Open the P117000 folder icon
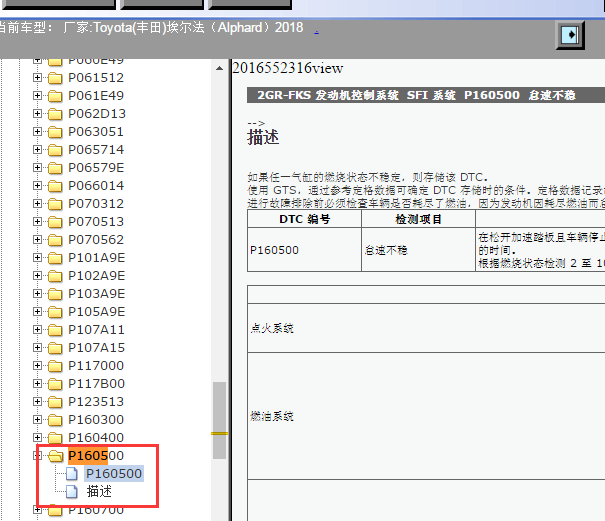 (x=55, y=366)
